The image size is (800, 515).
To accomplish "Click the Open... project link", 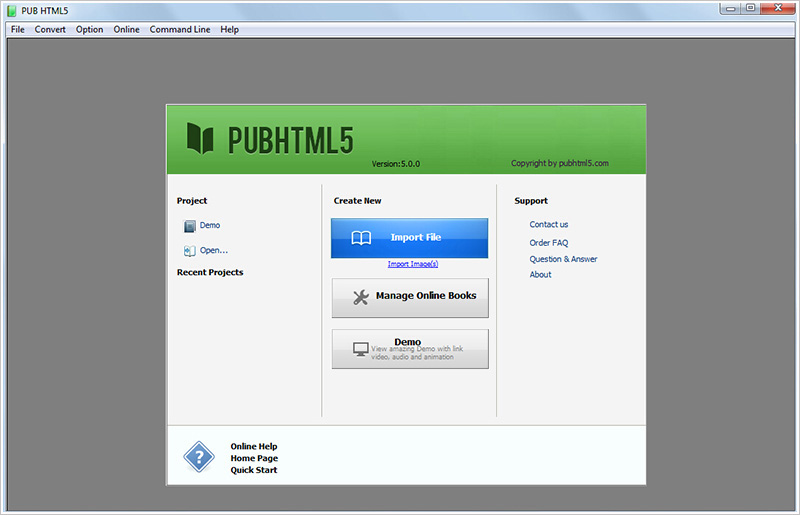I will 214,250.
